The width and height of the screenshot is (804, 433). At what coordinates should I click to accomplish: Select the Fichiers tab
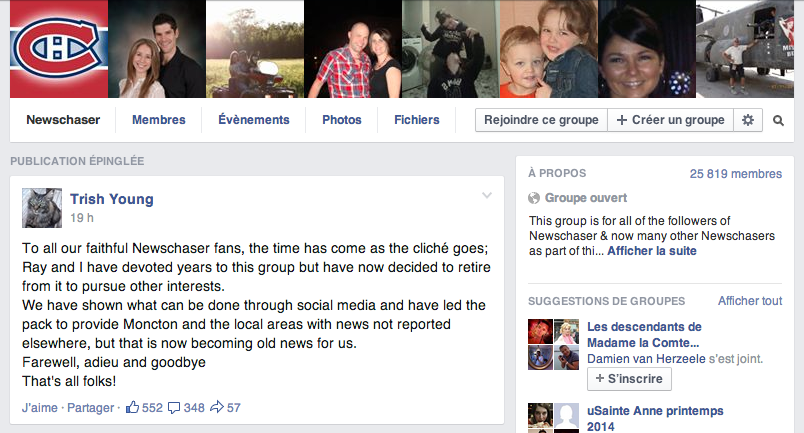(x=417, y=120)
